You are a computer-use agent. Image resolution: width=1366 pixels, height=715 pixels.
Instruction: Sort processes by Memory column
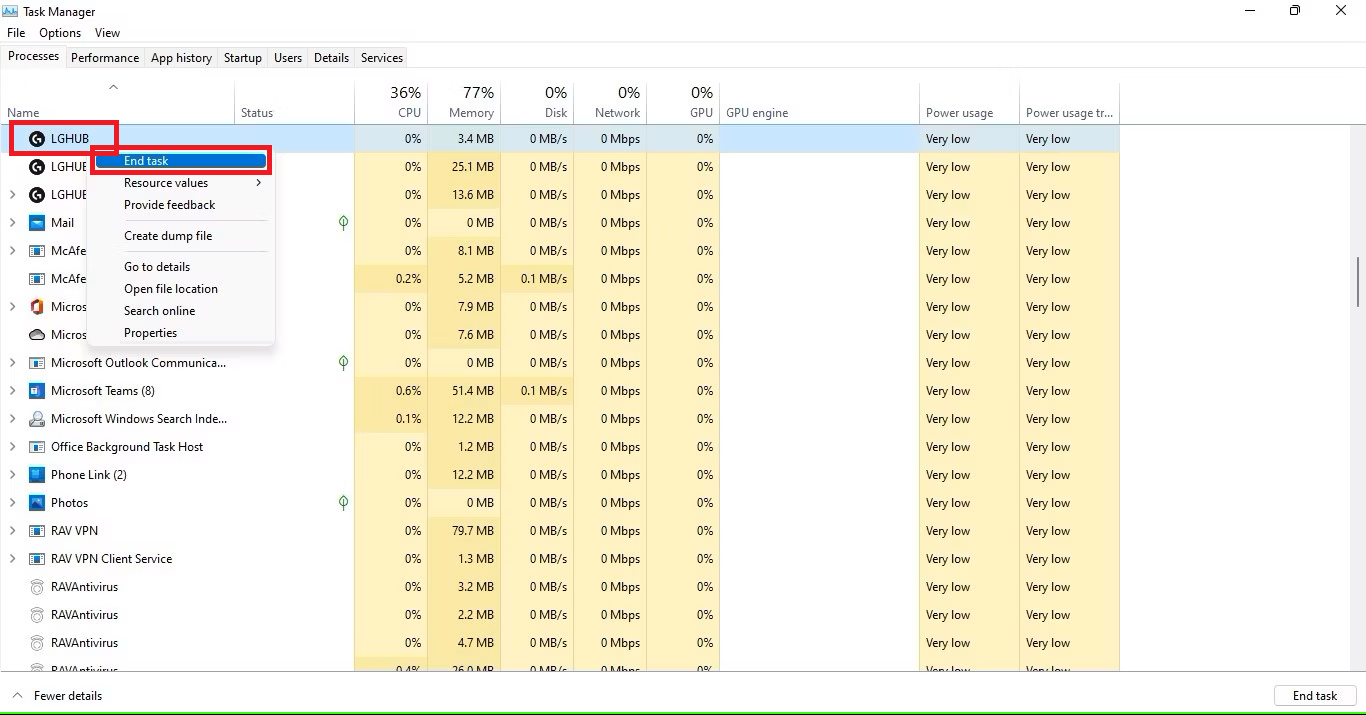pos(471,113)
